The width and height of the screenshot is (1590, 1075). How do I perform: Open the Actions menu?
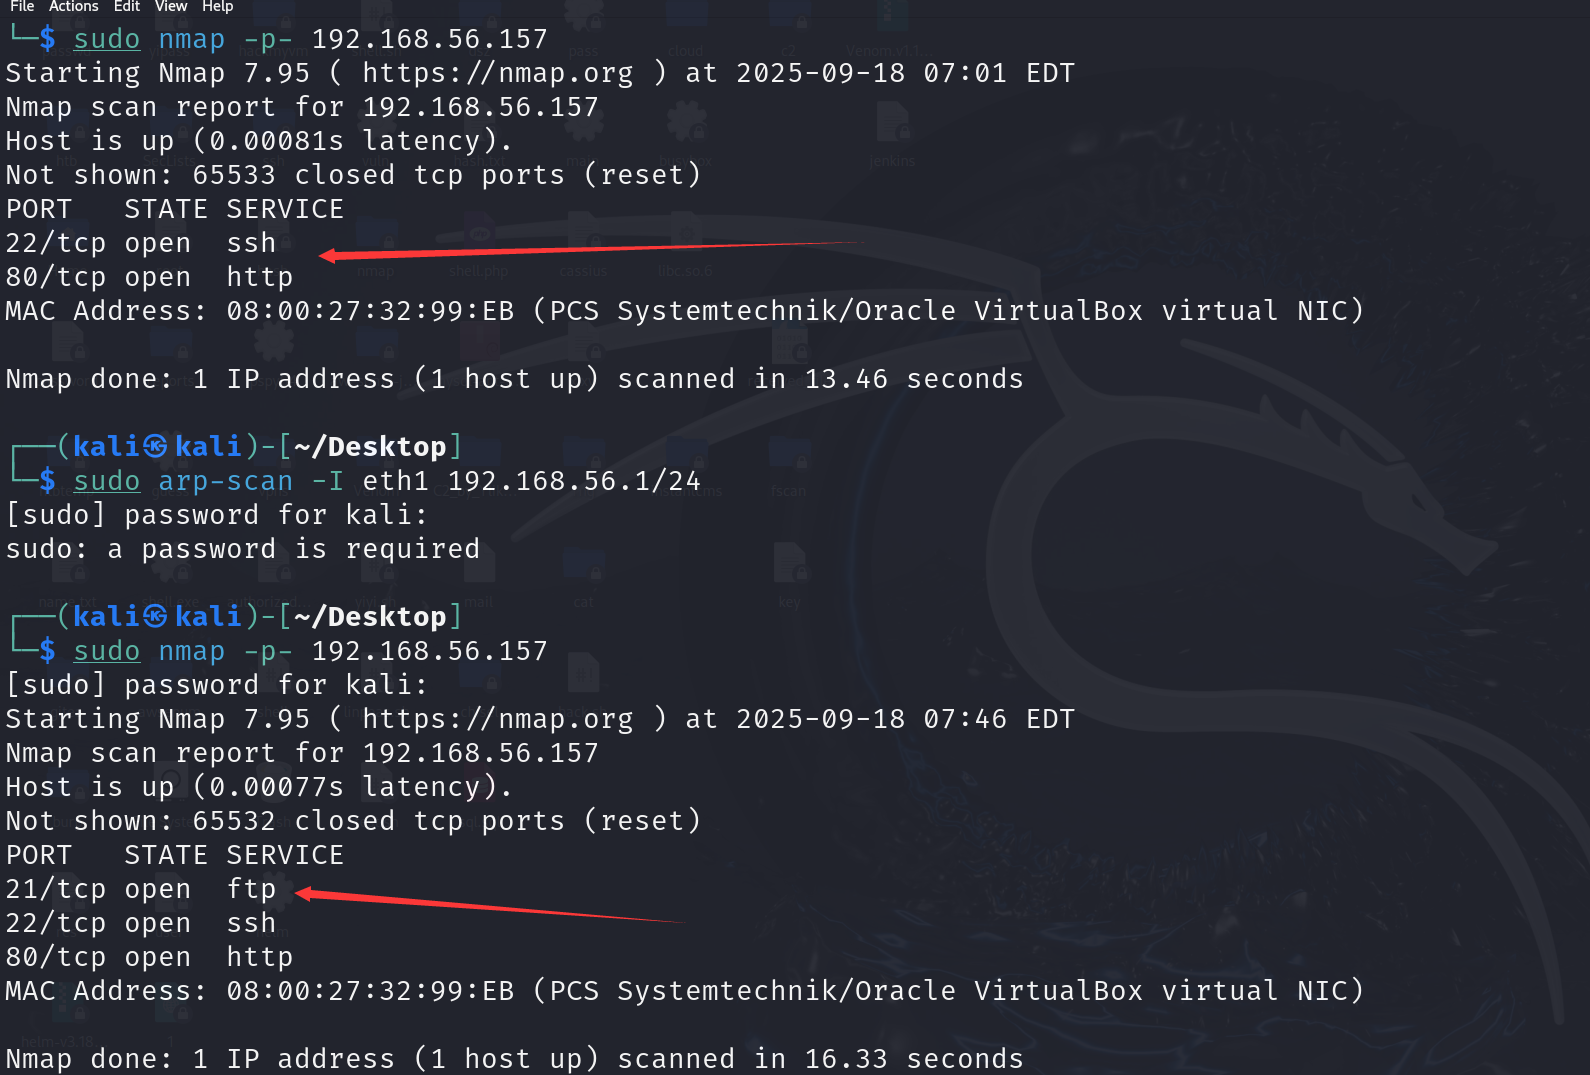coord(73,7)
